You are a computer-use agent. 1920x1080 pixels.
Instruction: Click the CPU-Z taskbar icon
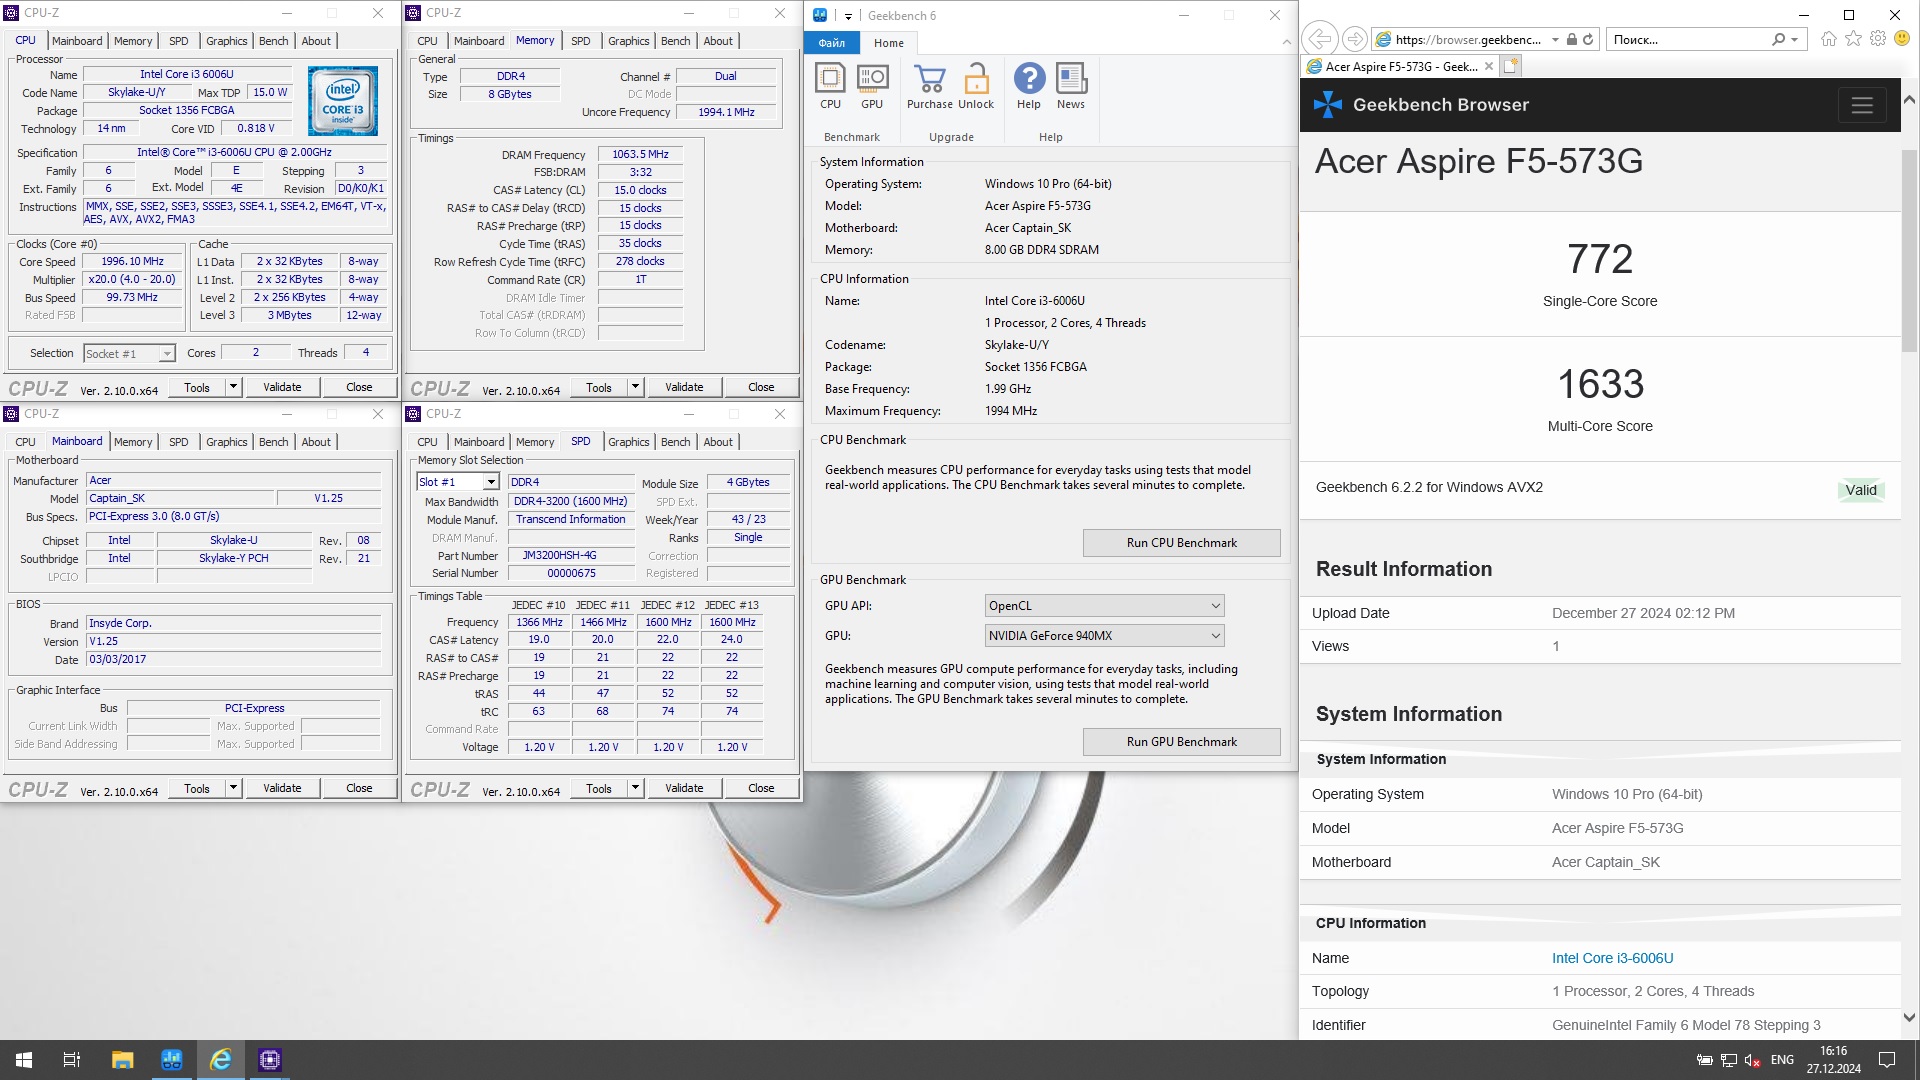pyautogui.click(x=270, y=1060)
